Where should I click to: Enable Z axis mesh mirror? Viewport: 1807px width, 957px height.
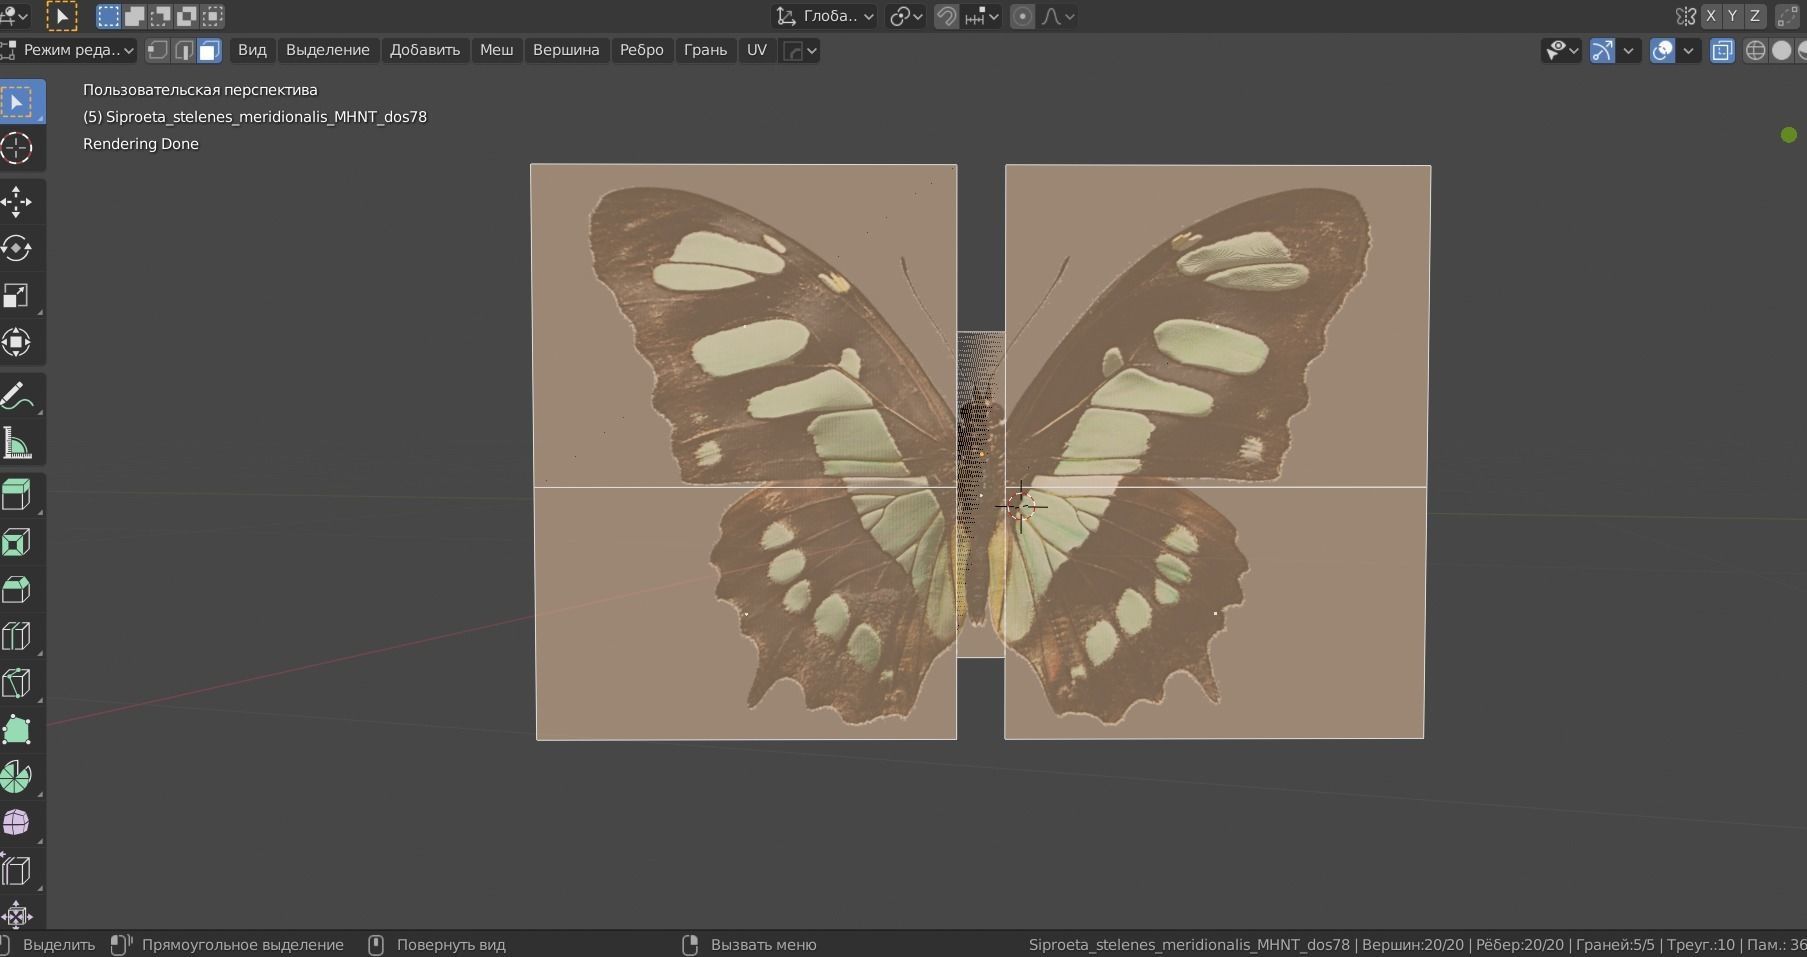click(1755, 16)
